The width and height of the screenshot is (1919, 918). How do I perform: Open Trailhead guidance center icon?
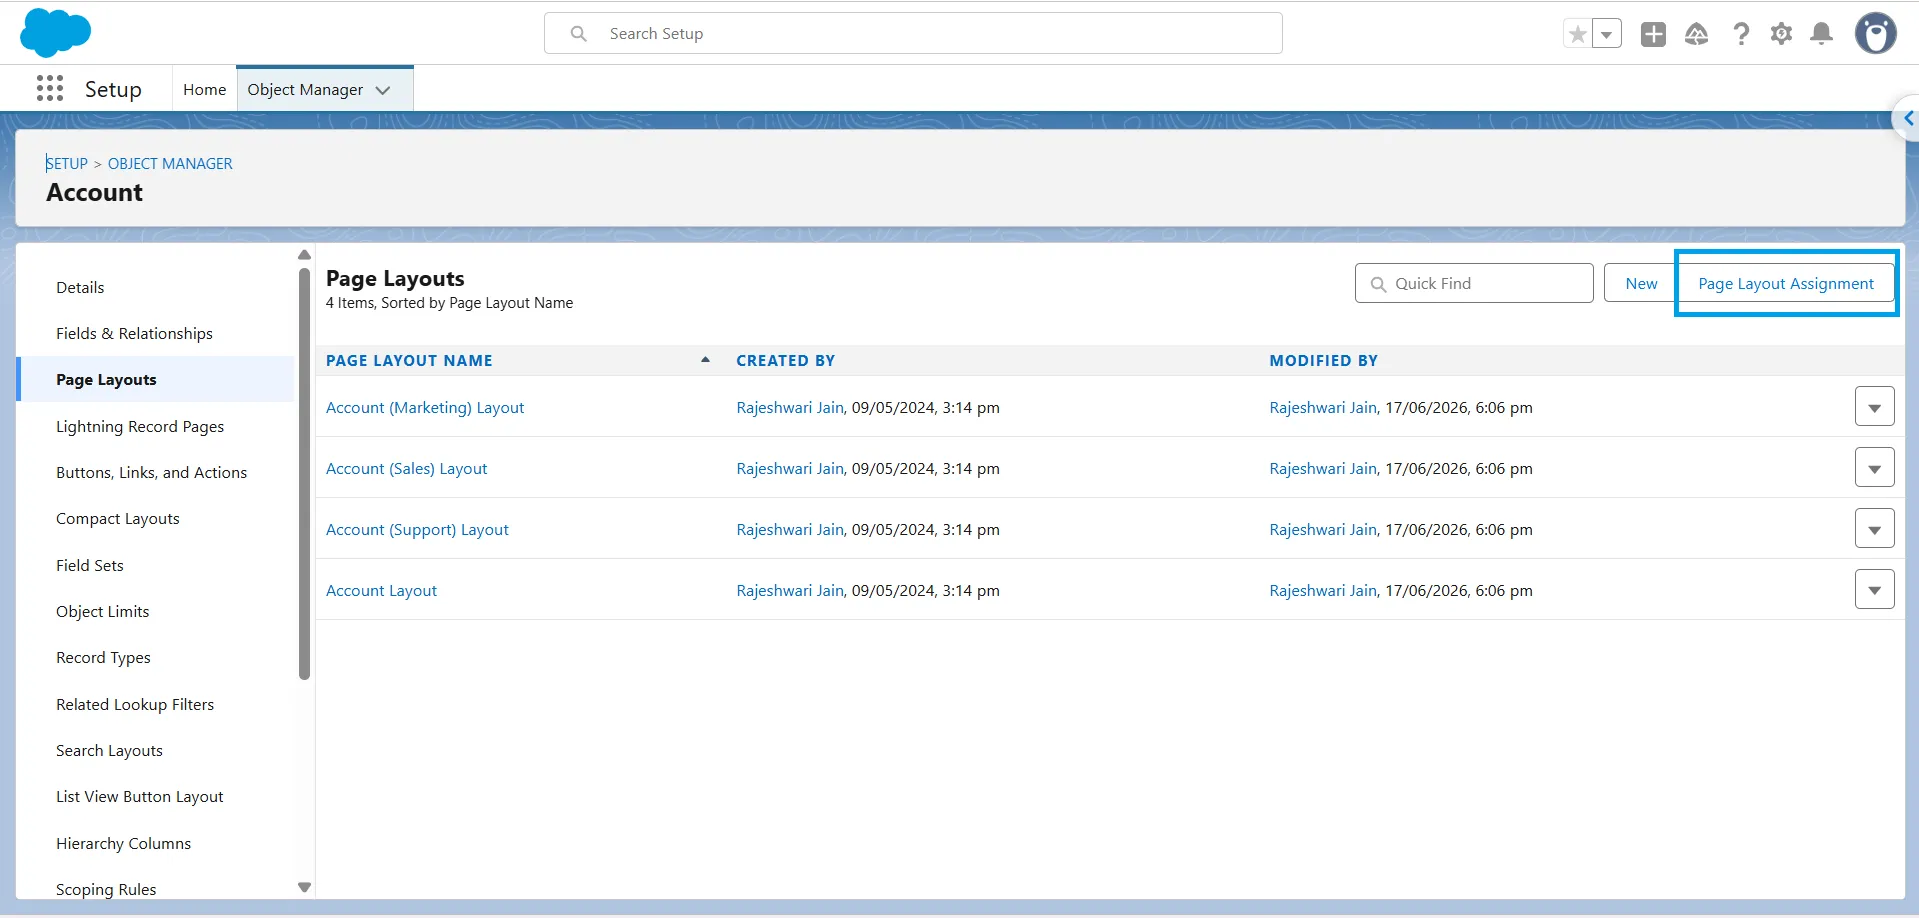tap(1697, 34)
